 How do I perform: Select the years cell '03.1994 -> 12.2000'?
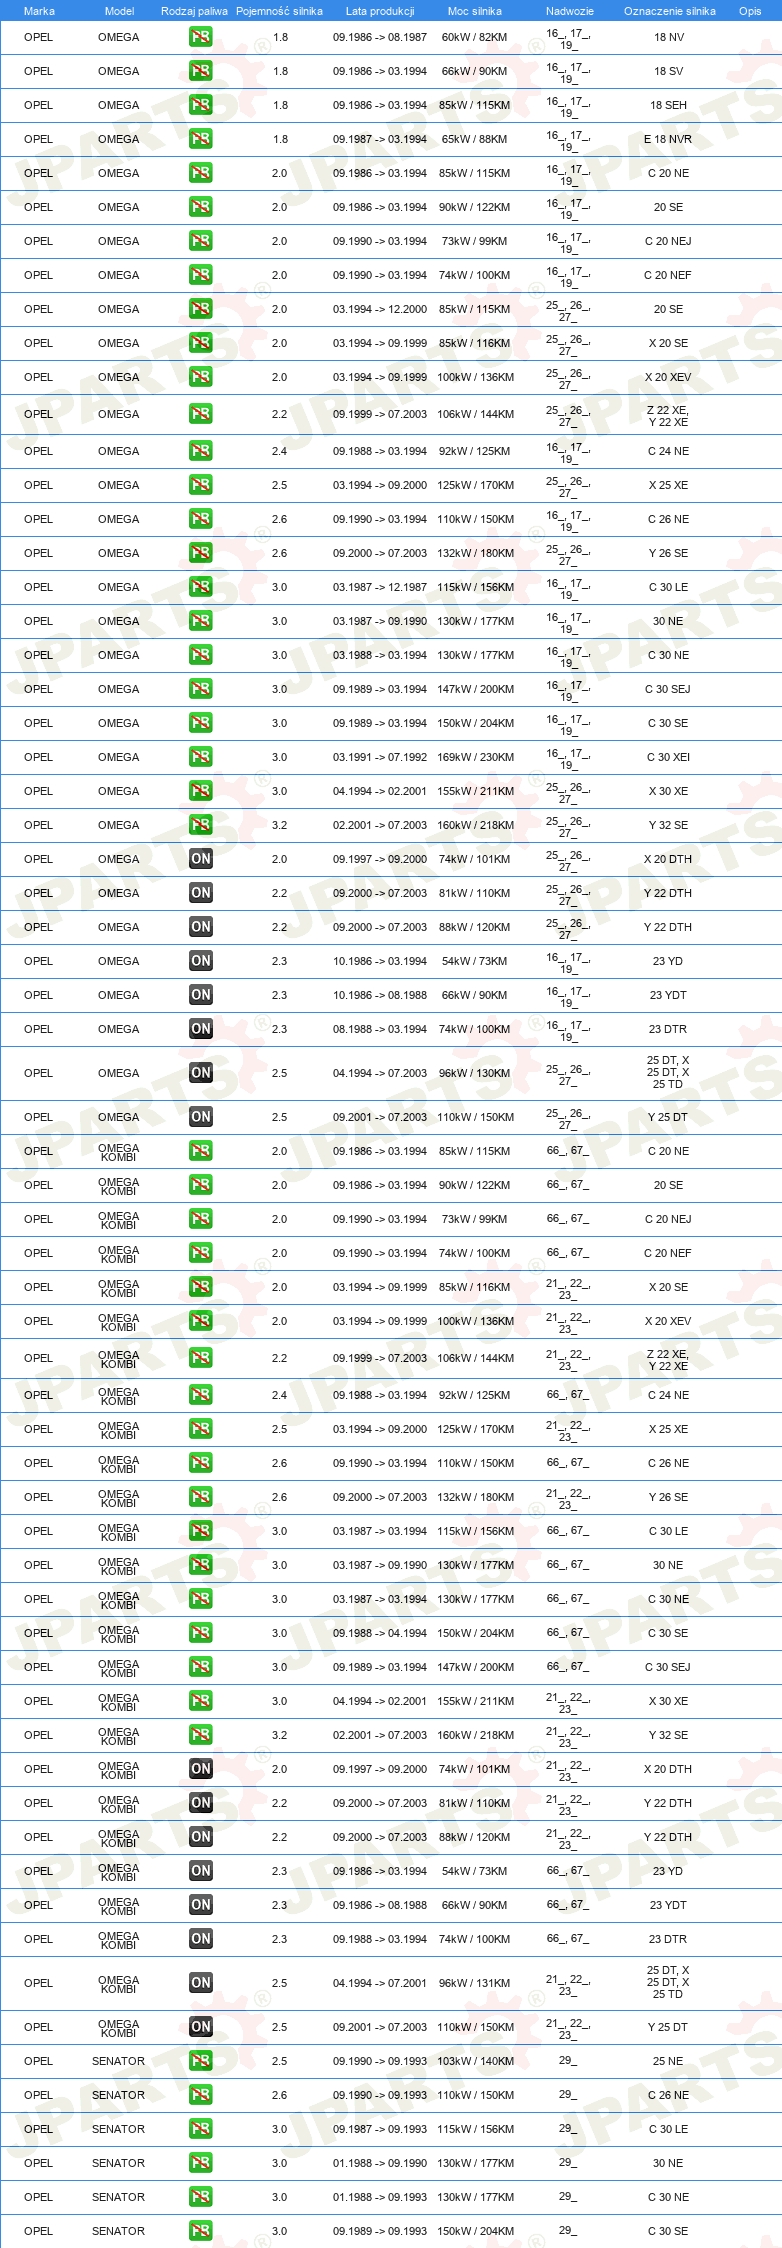pyautogui.click(x=380, y=309)
